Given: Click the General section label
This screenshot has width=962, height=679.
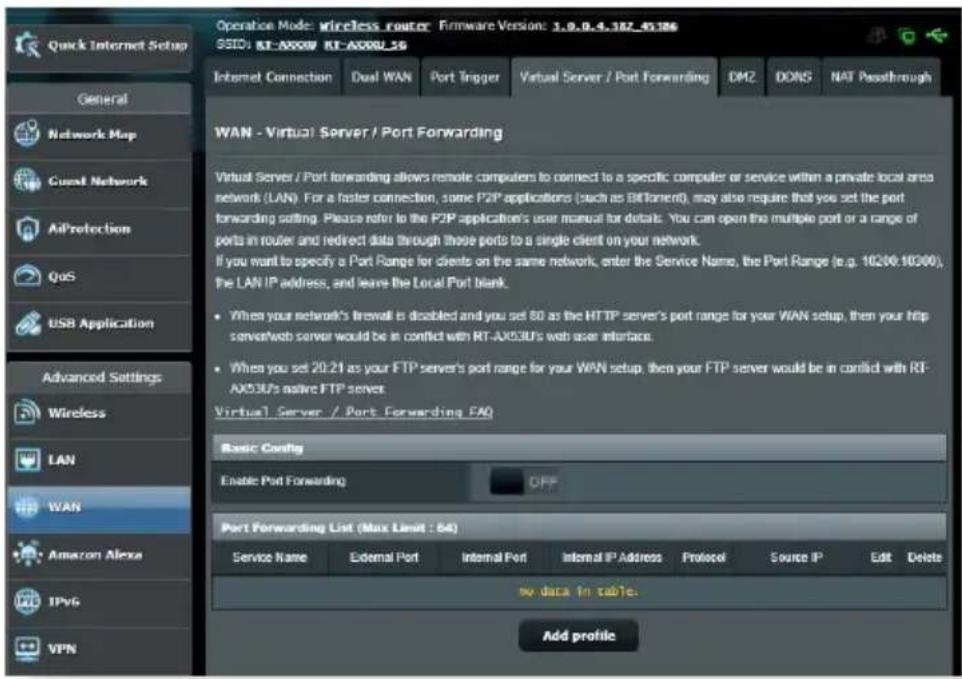Looking at the screenshot, I should point(102,99).
